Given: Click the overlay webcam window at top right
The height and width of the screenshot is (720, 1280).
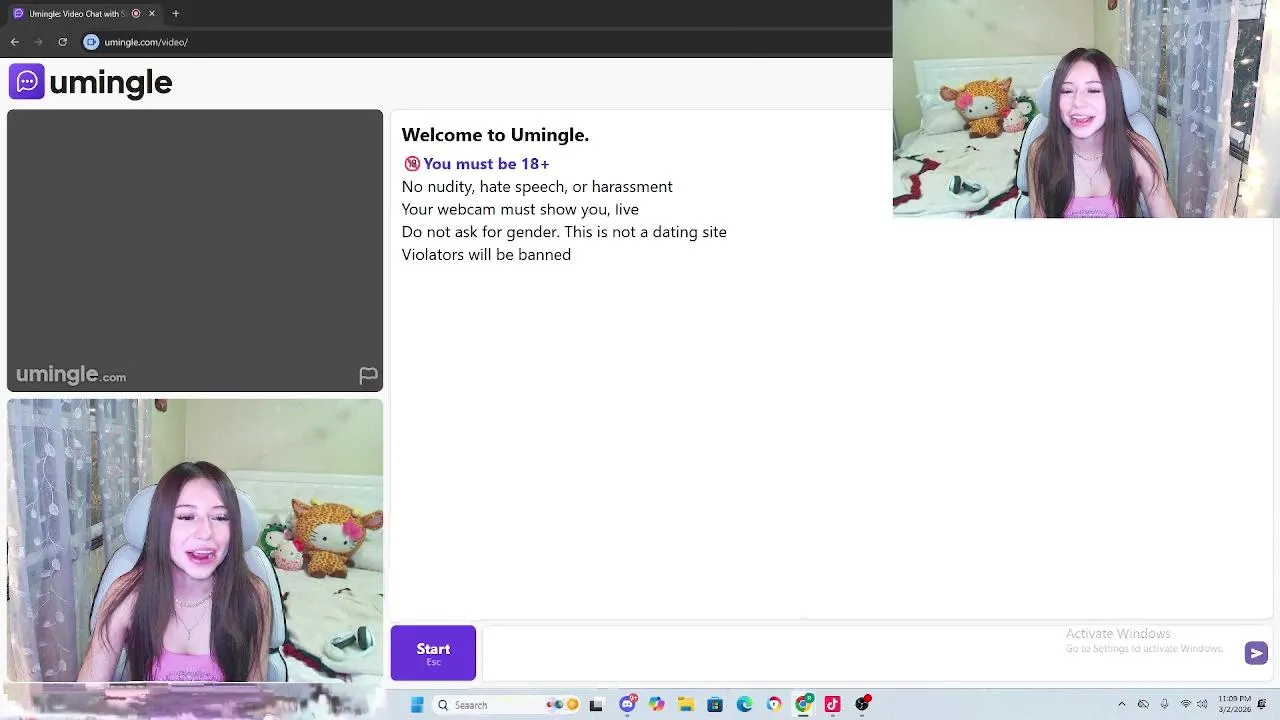Looking at the screenshot, I should (x=1086, y=108).
